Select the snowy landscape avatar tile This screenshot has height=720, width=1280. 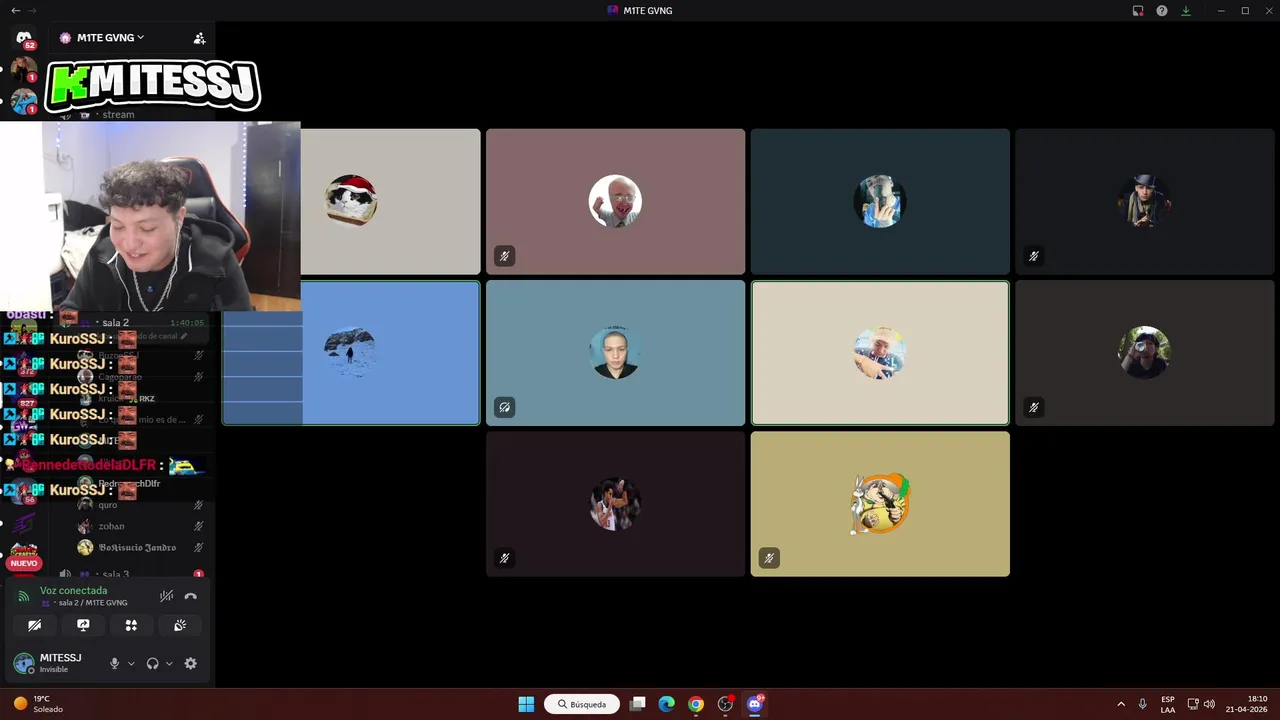pos(351,353)
